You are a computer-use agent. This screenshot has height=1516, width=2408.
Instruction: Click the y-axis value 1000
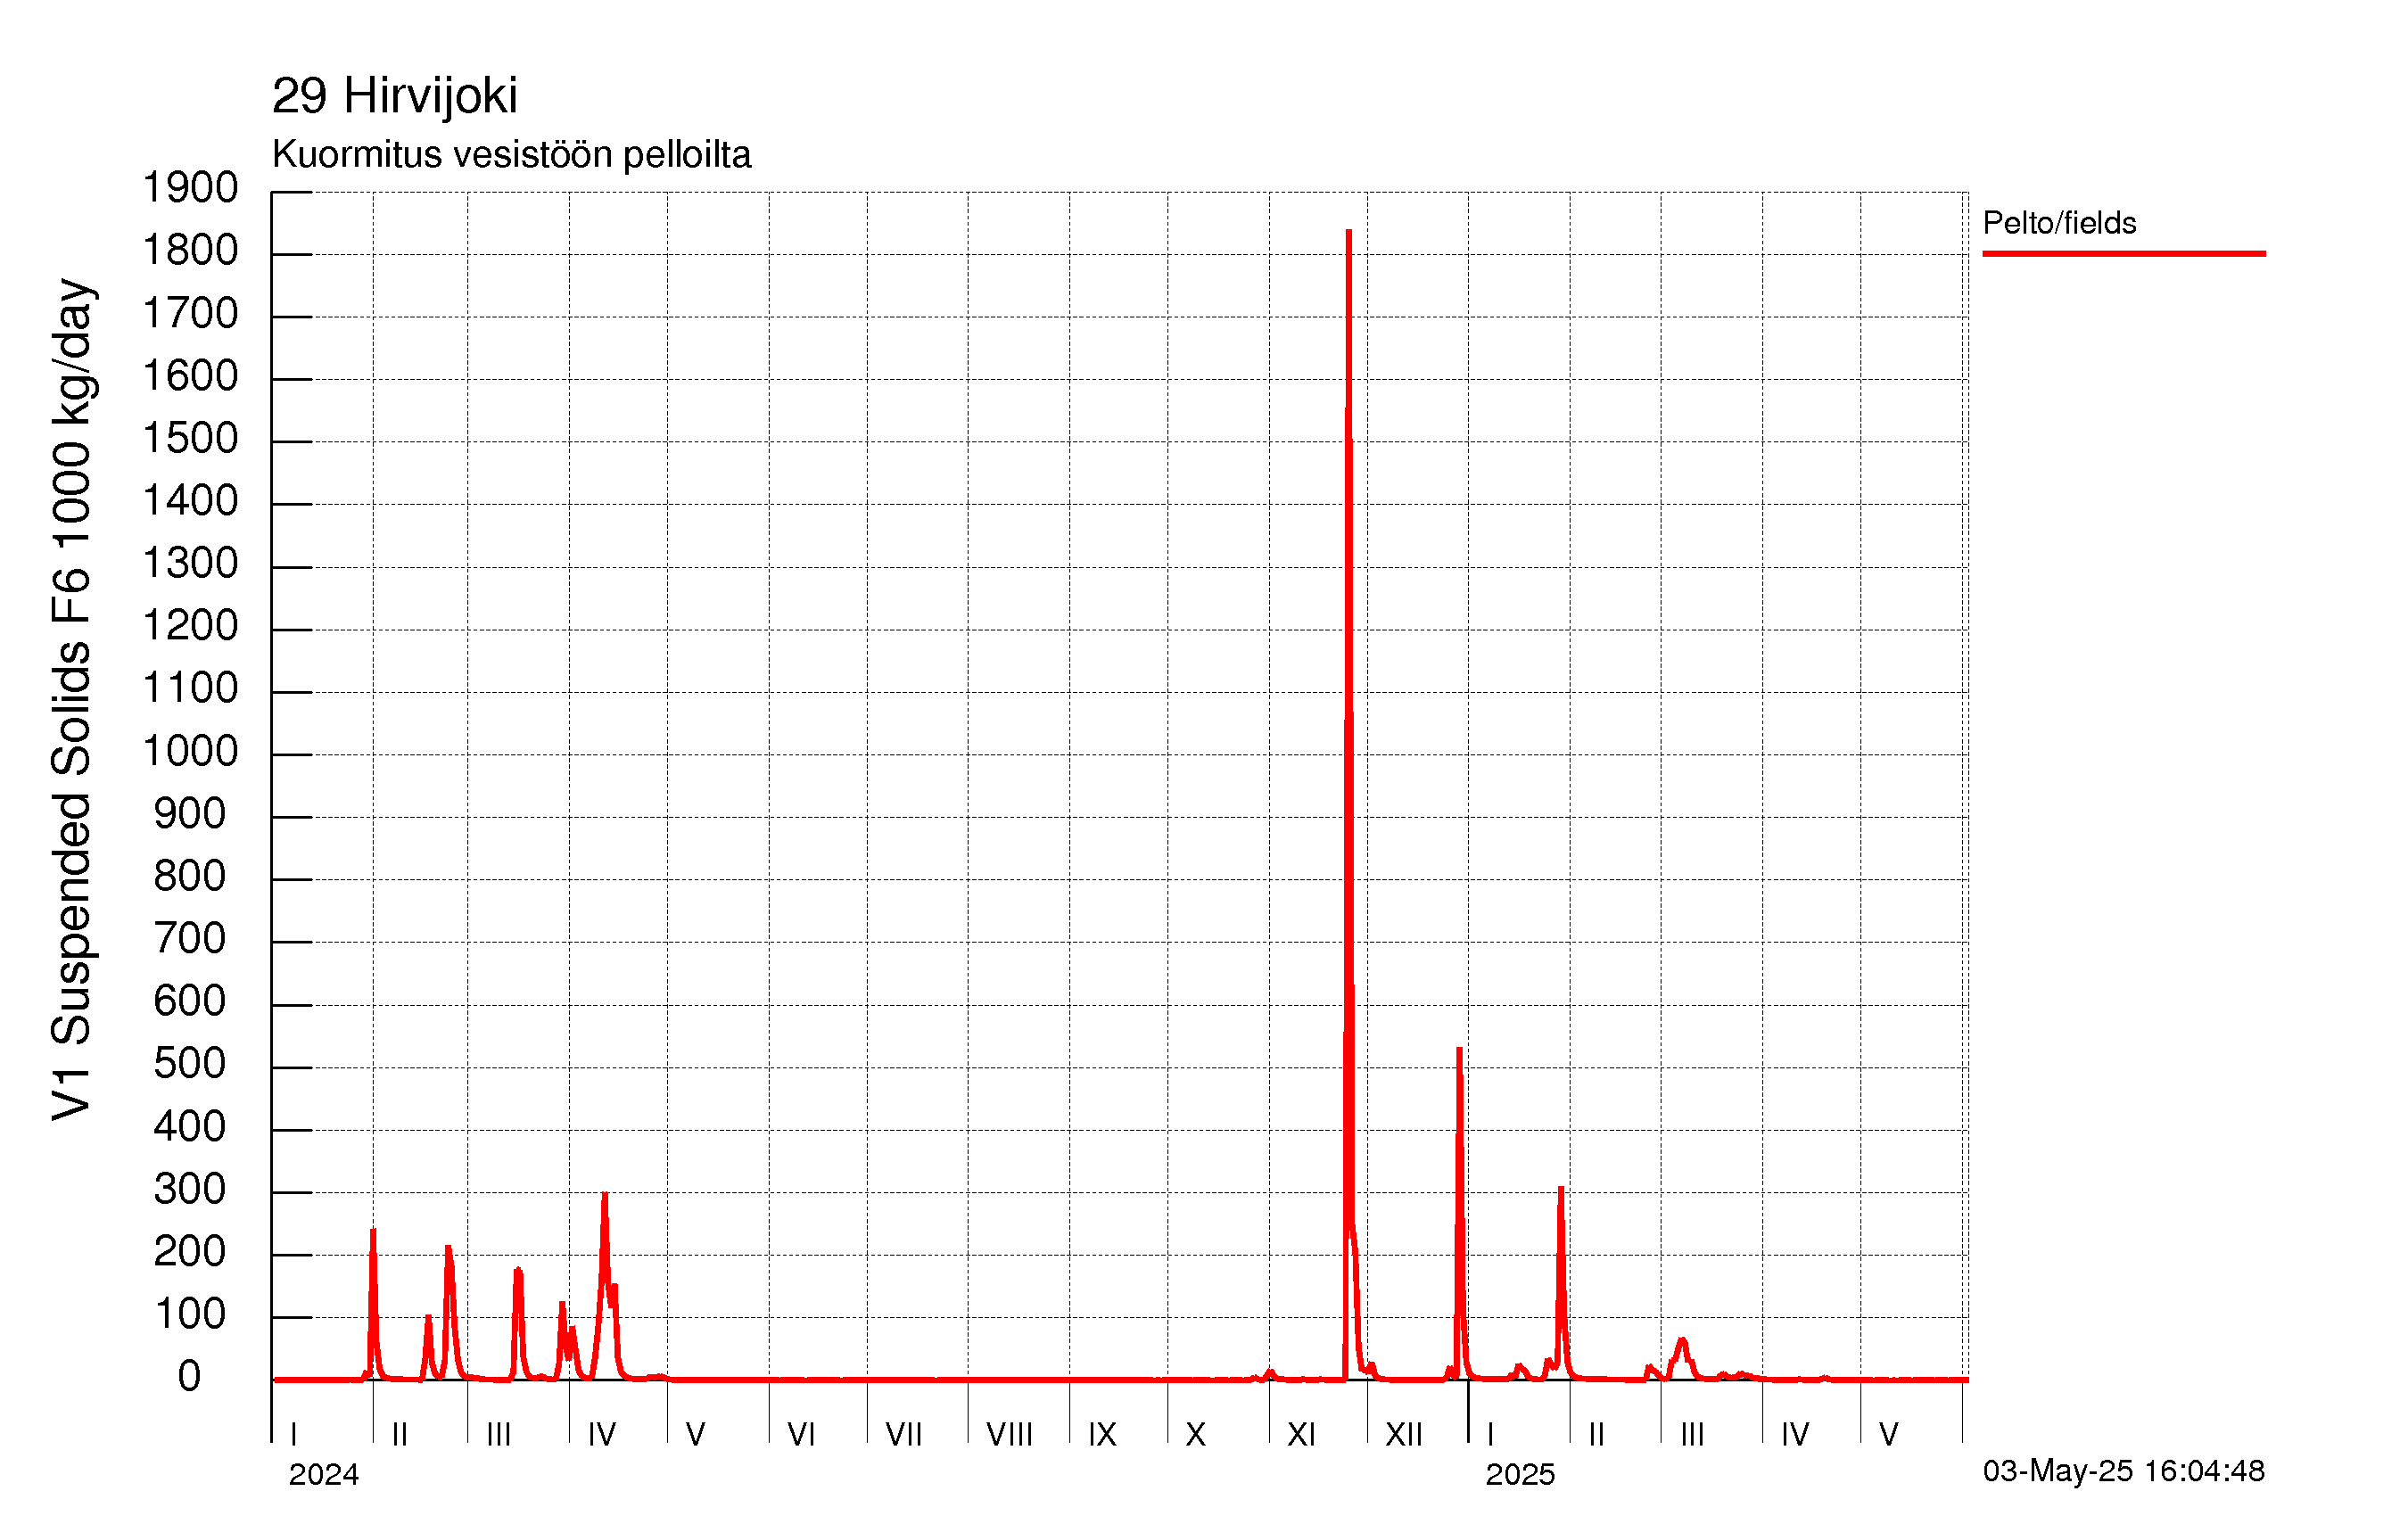coord(190,752)
